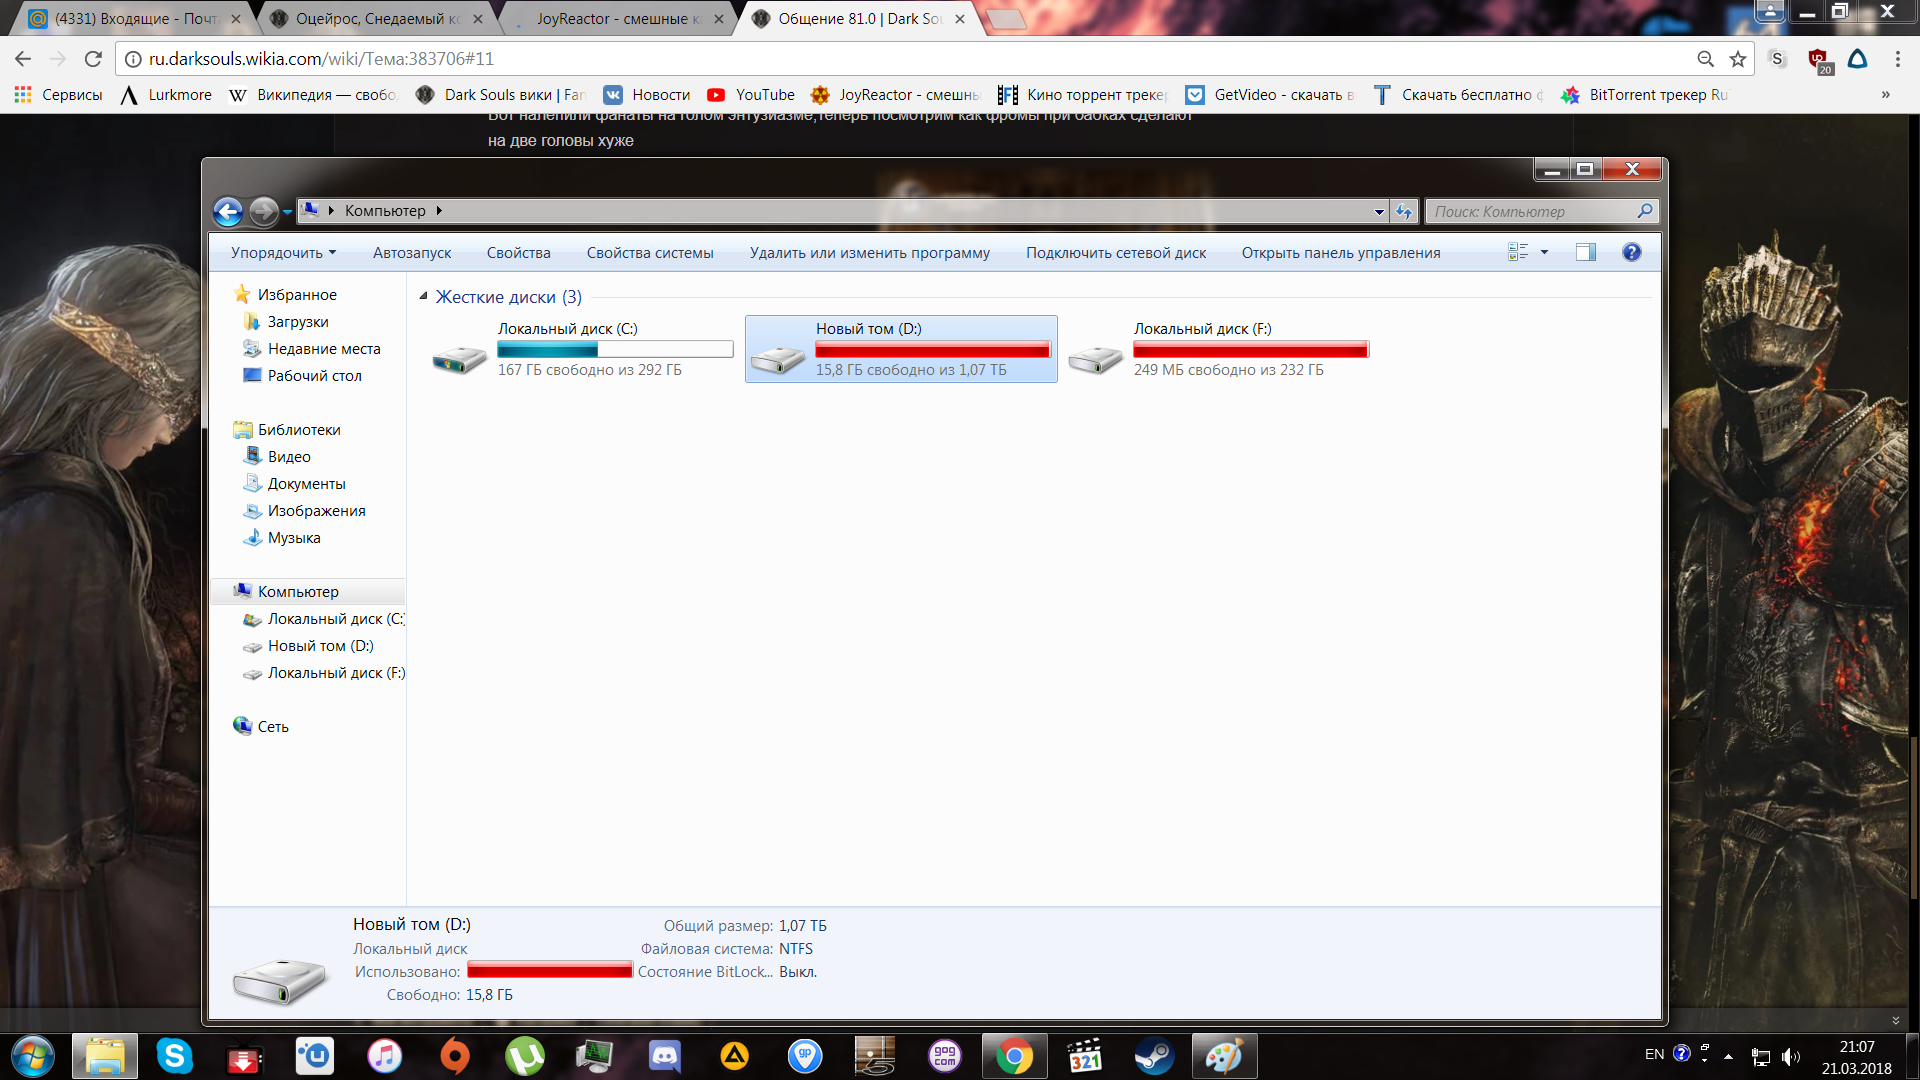Click the Explorer back arrow button
Screen dimensions: 1920x1080
[x=228, y=211]
